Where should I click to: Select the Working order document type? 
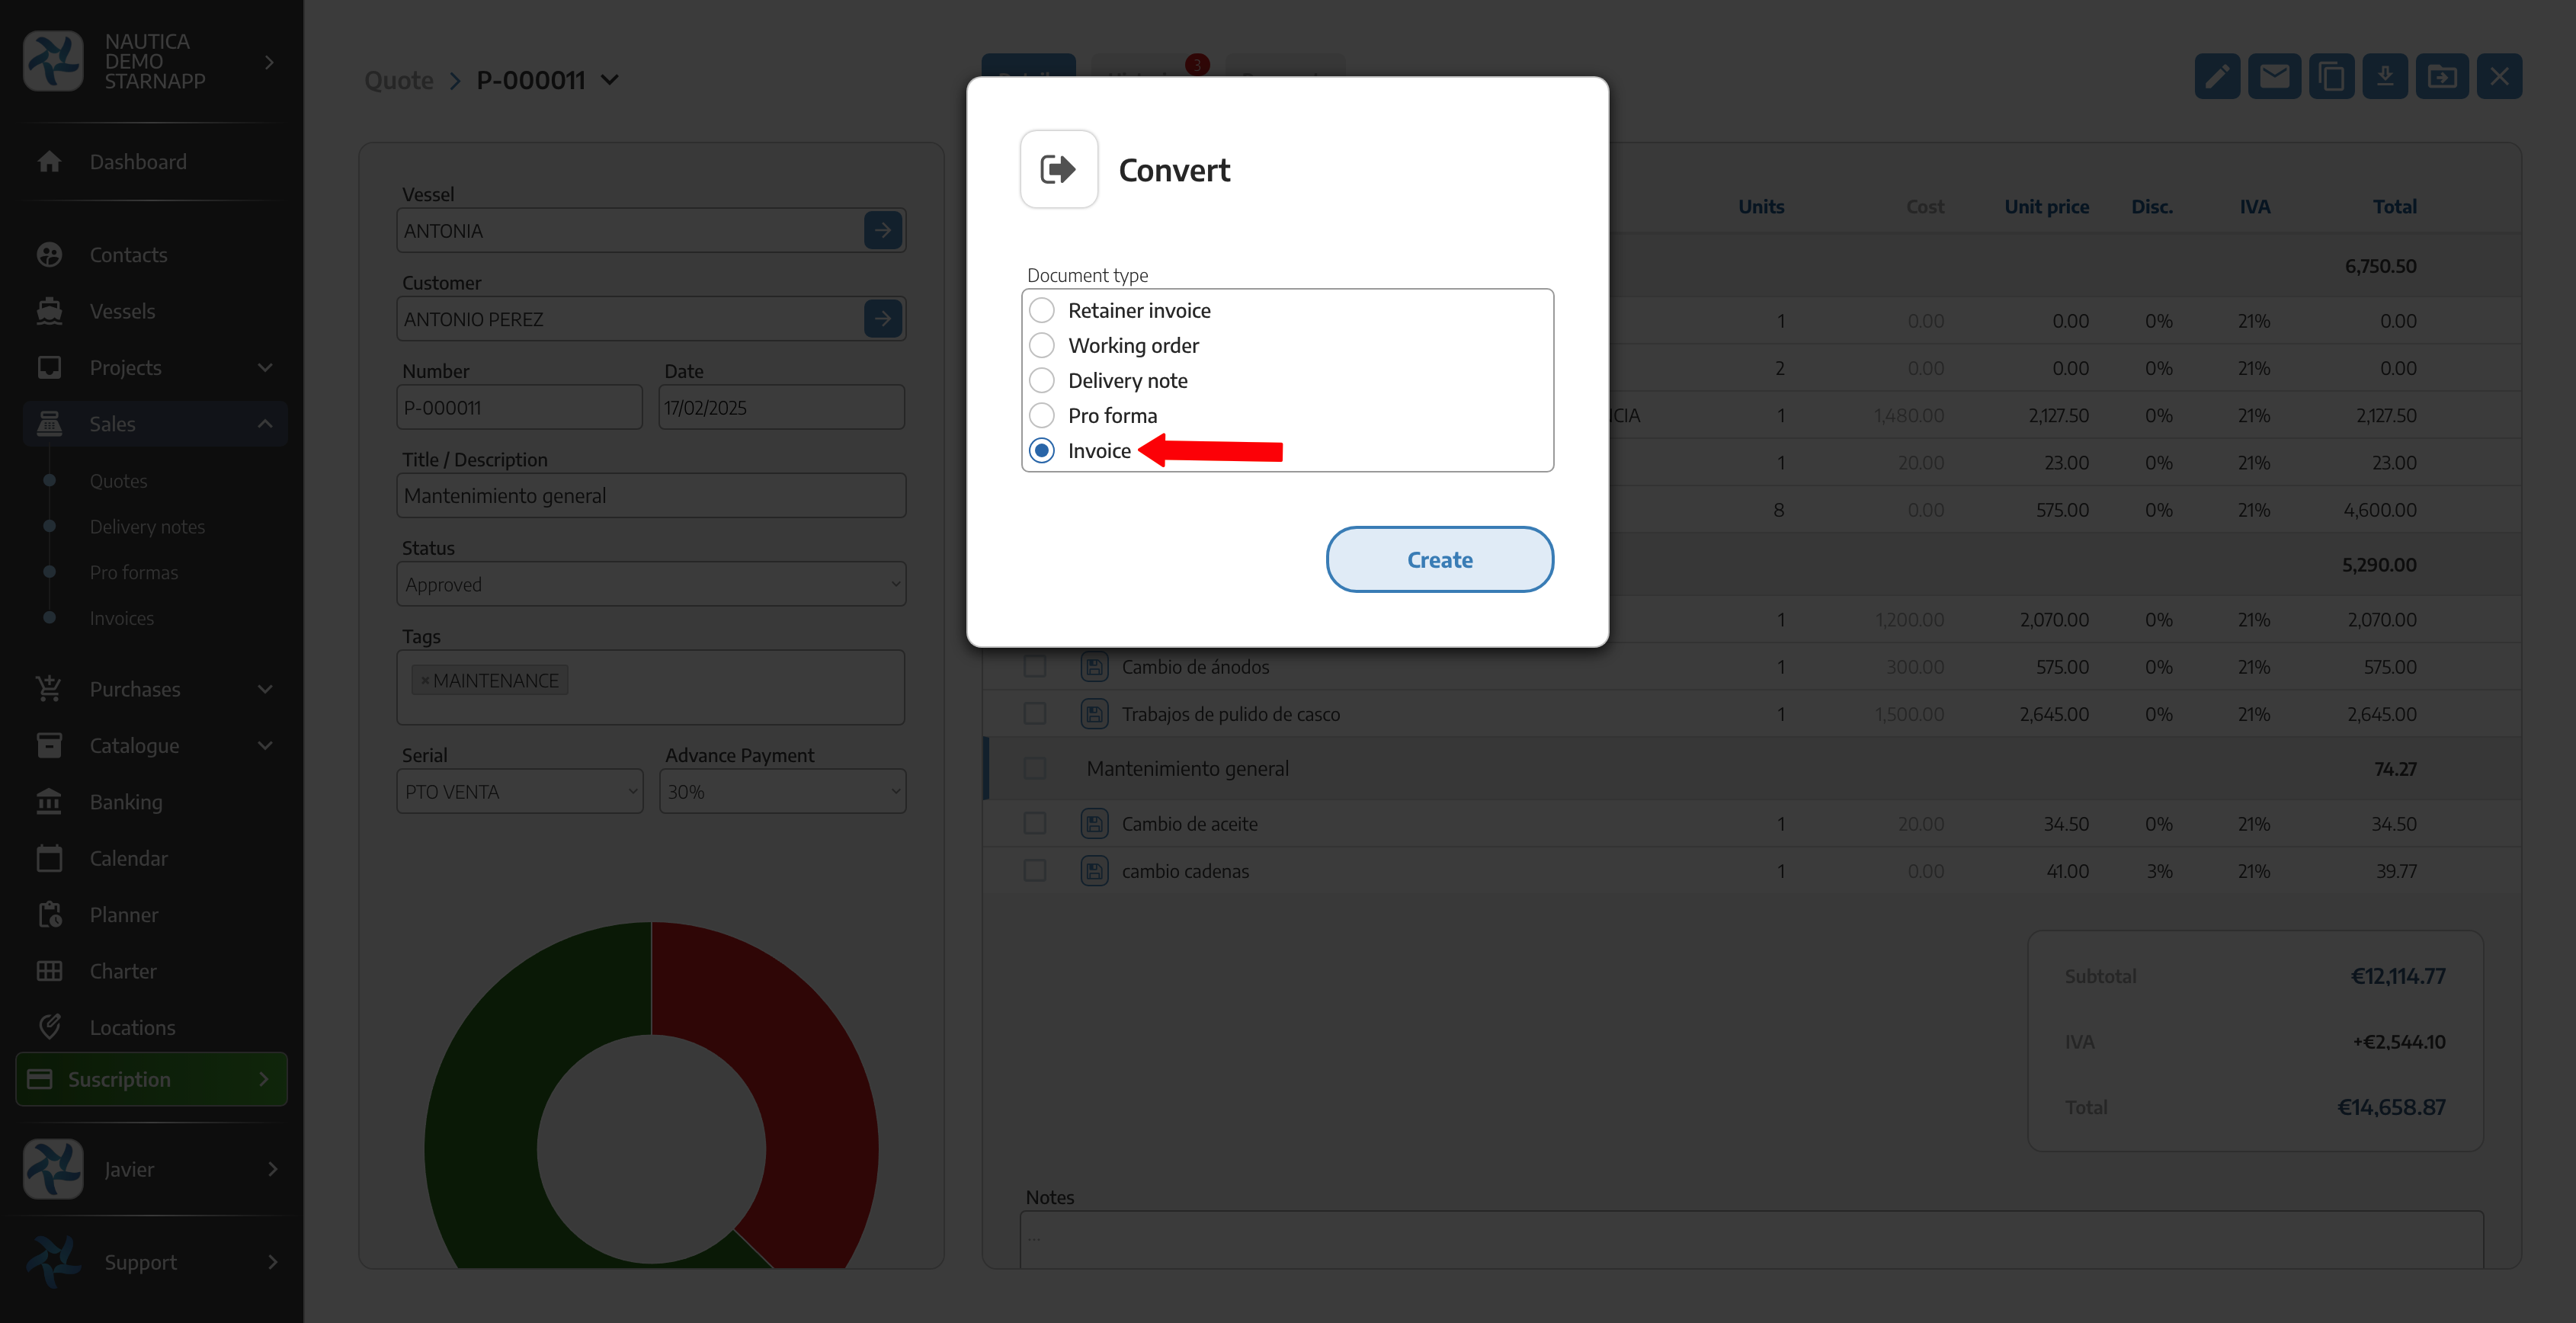(x=1041, y=345)
